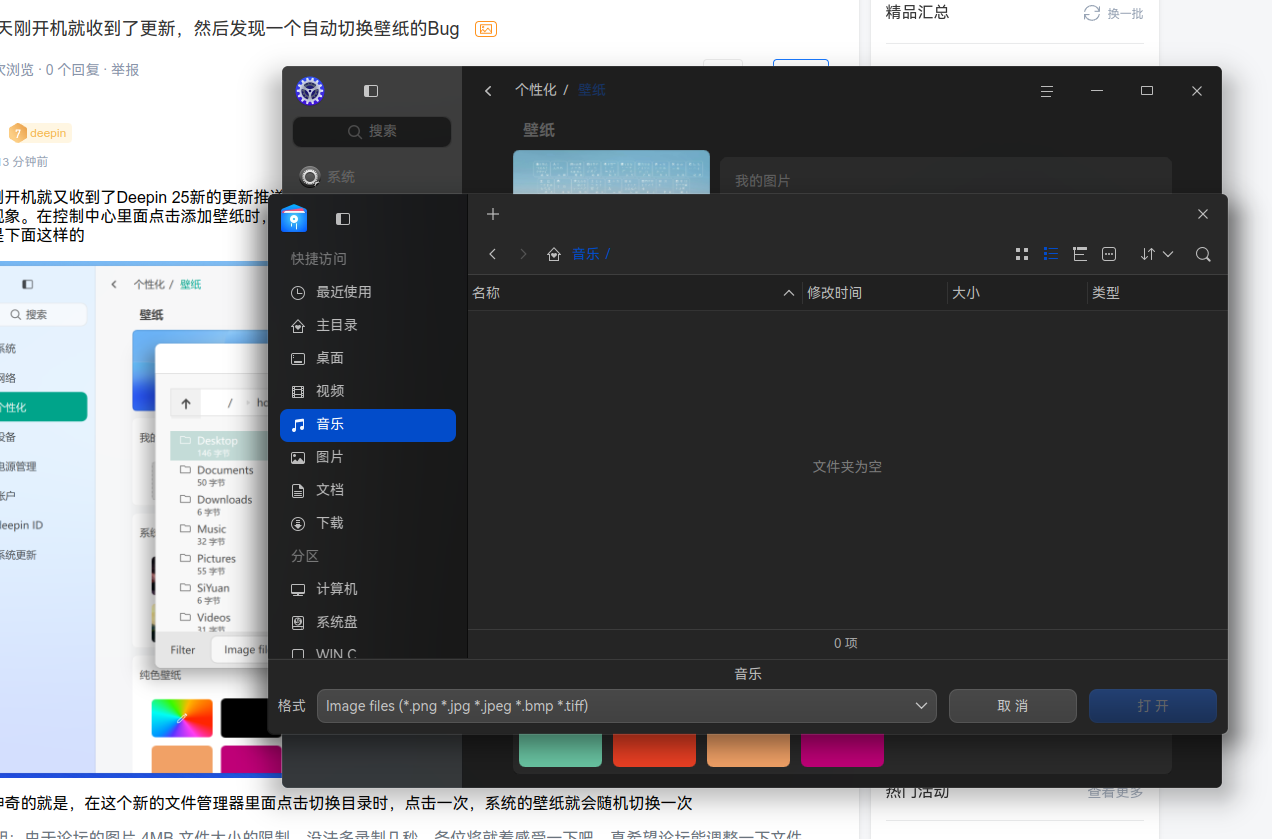Open the view options icon with three dots
The height and width of the screenshot is (839, 1272).
1109,254
